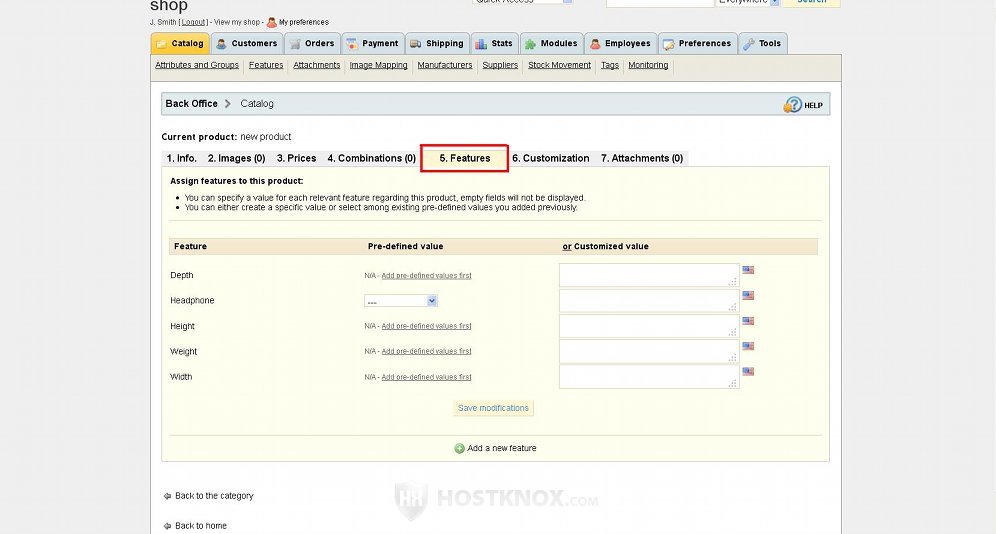Switch to the Orders tab
Viewport: 996px width, 534px height.
coord(312,44)
